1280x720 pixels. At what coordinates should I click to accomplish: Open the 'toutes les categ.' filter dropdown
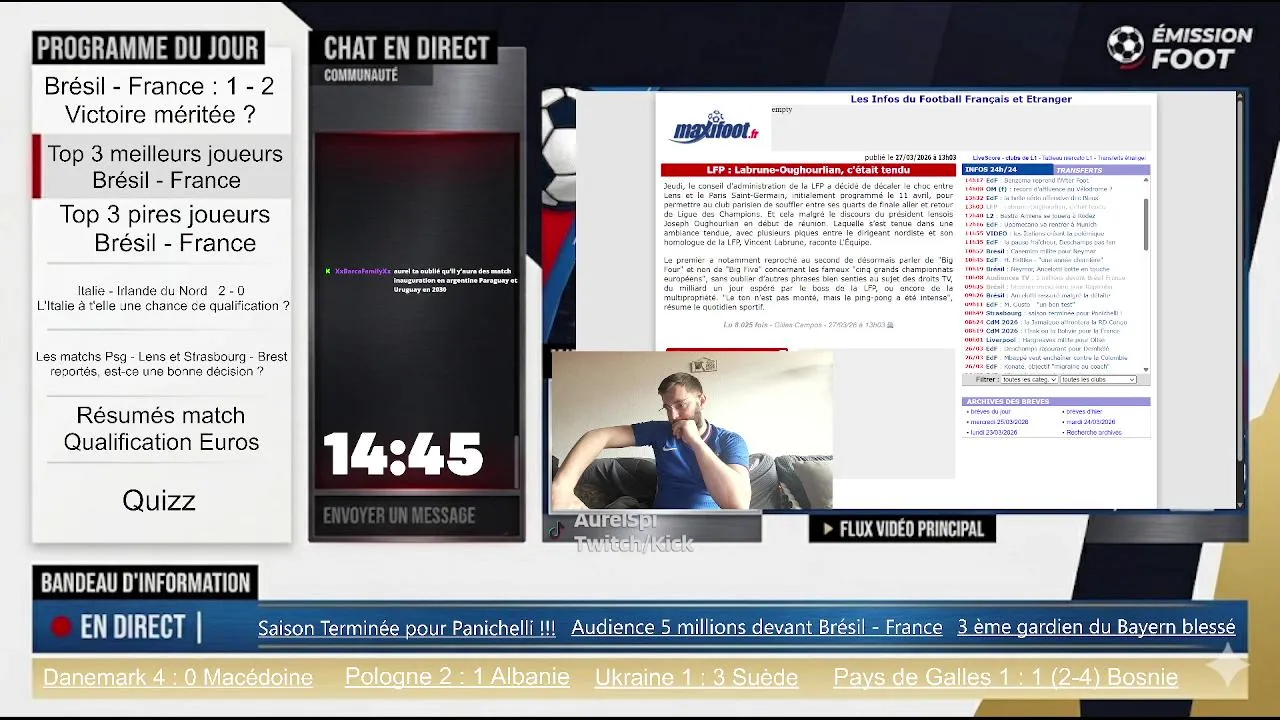(1029, 380)
